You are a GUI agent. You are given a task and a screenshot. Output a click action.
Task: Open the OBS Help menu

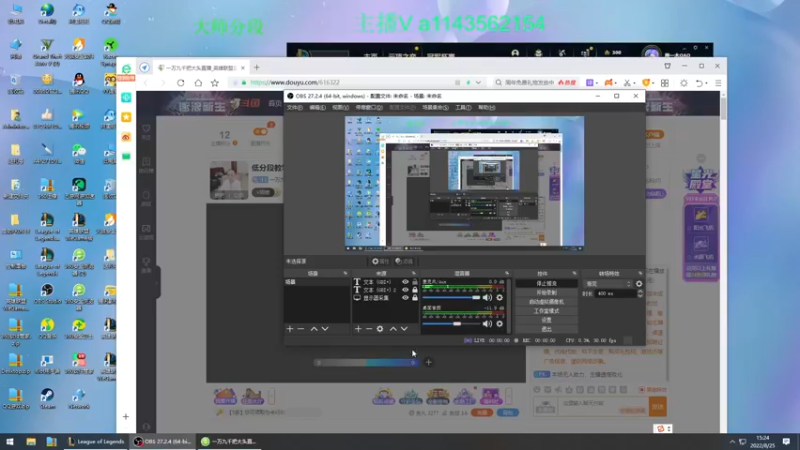(486, 108)
